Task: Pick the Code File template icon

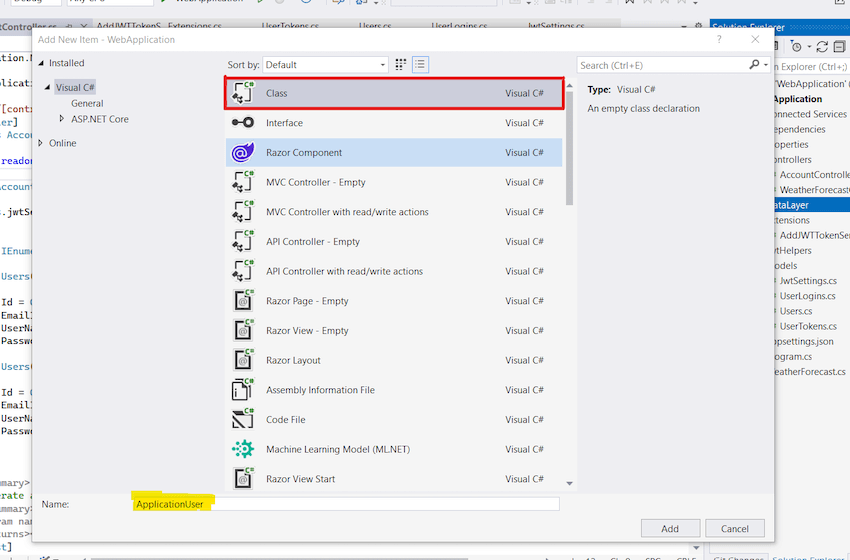Action: point(243,420)
